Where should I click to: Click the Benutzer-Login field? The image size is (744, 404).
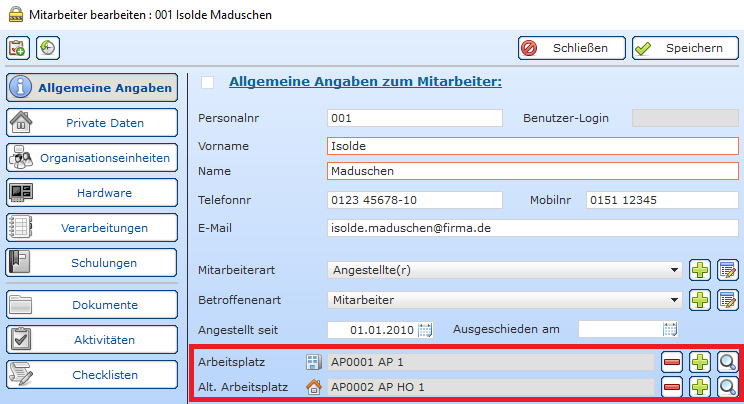(685, 118)
